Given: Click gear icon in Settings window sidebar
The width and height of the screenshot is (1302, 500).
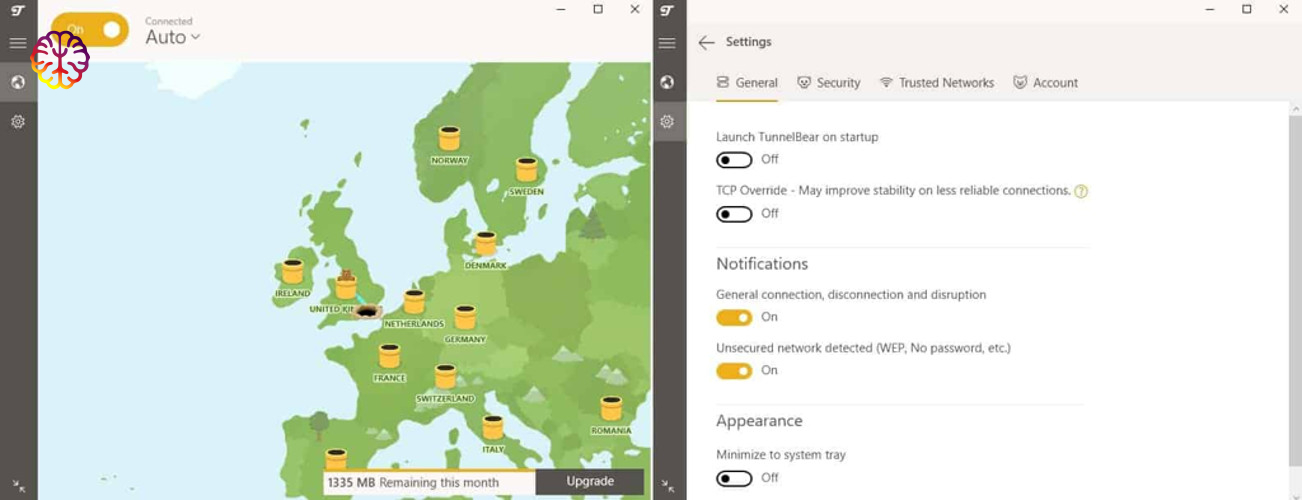Looking at the screenshot, I should click(668, 121).
